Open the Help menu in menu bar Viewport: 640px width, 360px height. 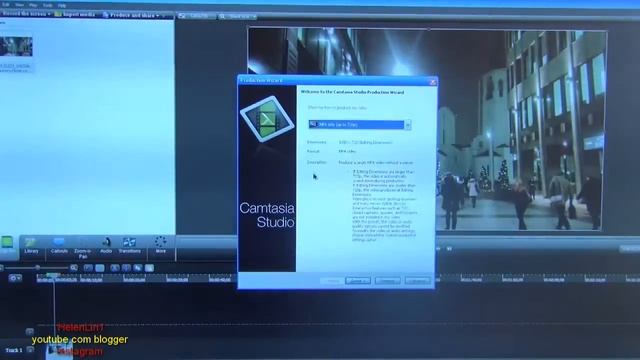click(x=62, y=6)
